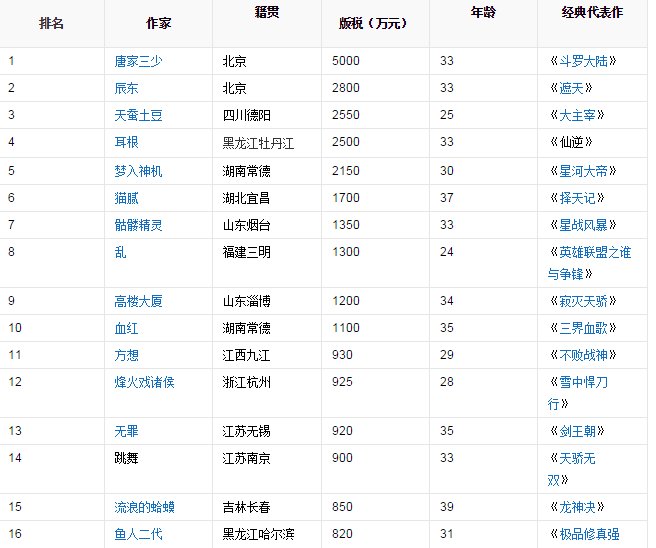656x548 pixels.
Task: Click author link 鱼人二代
Action: 138,534
